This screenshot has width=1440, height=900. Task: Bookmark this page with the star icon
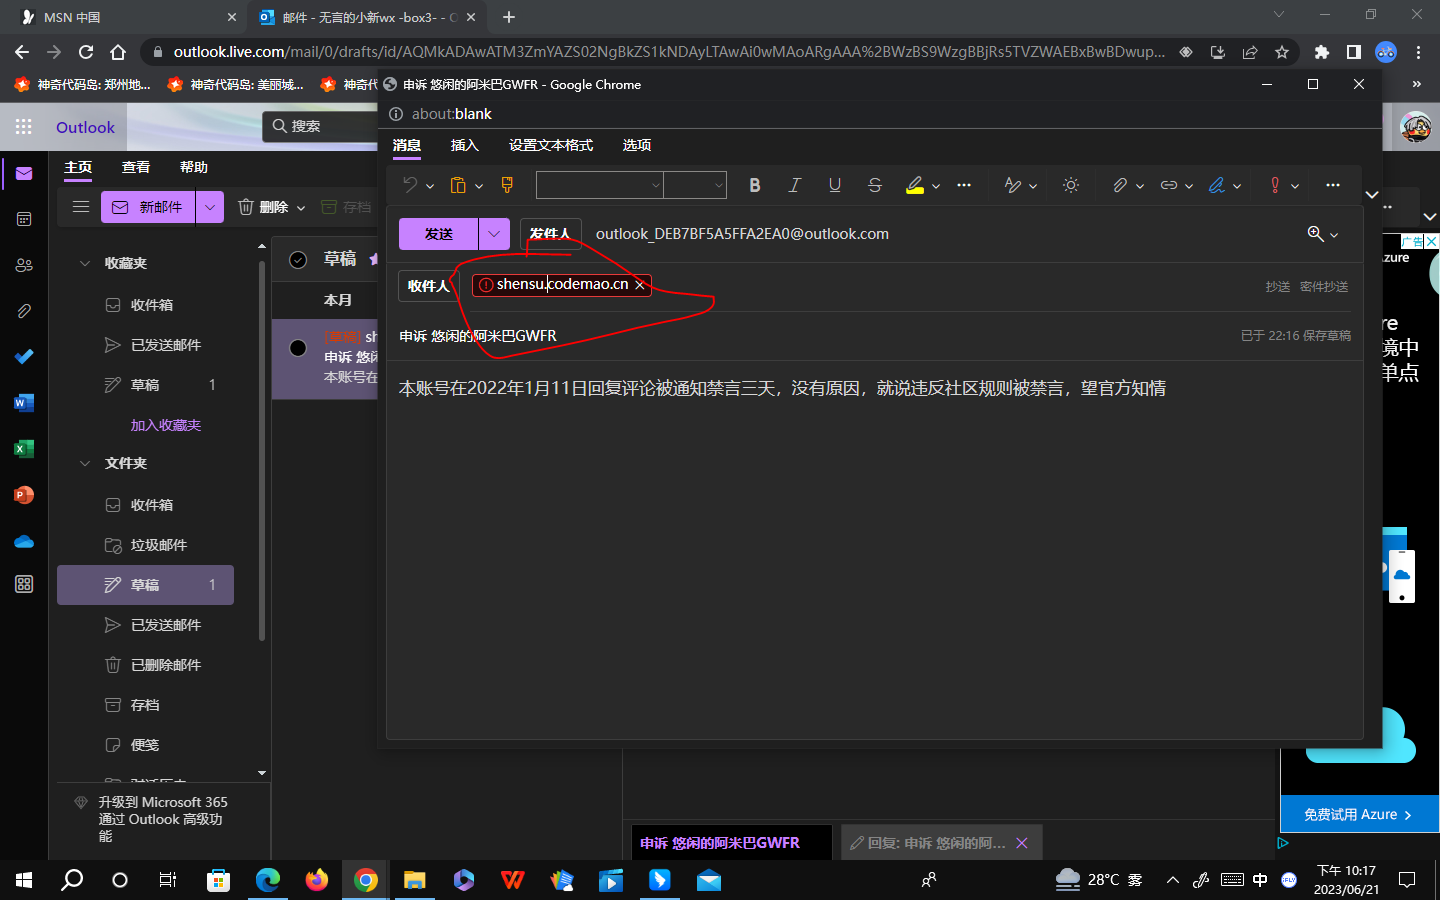click(1282, 52)
